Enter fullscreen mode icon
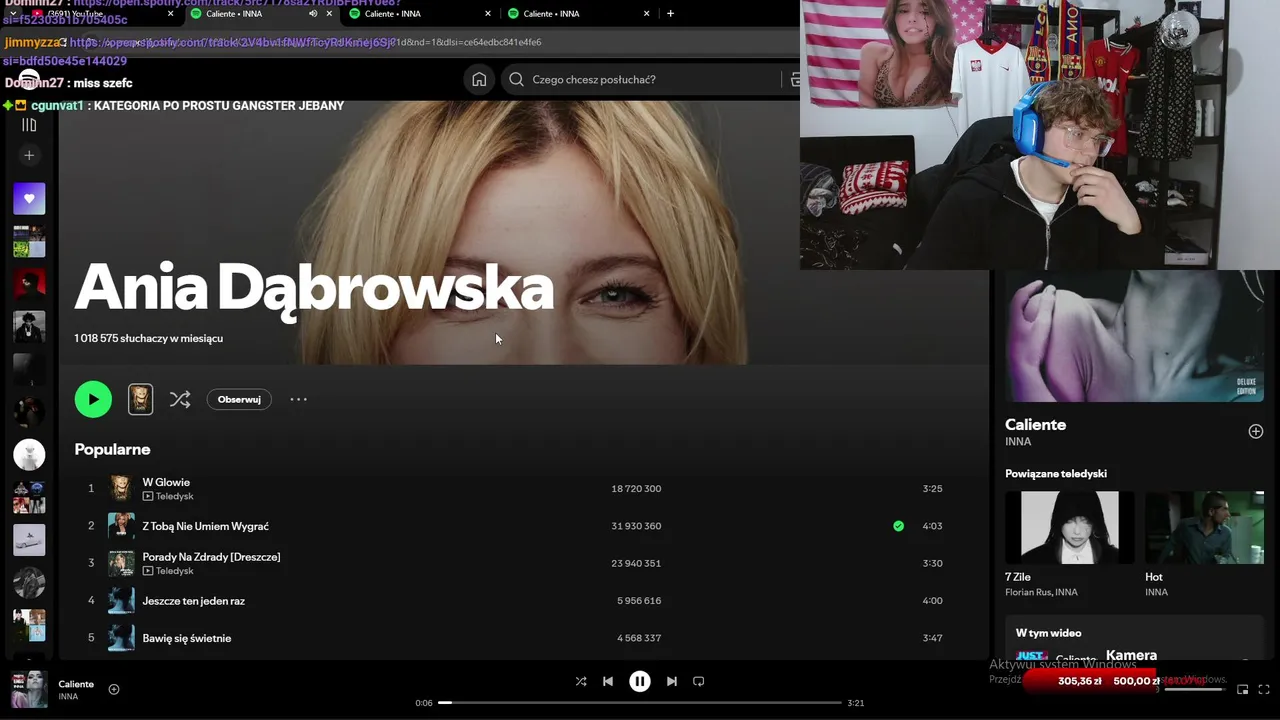The height and width of the screenshot is (720, 1280). point(1265,689)
